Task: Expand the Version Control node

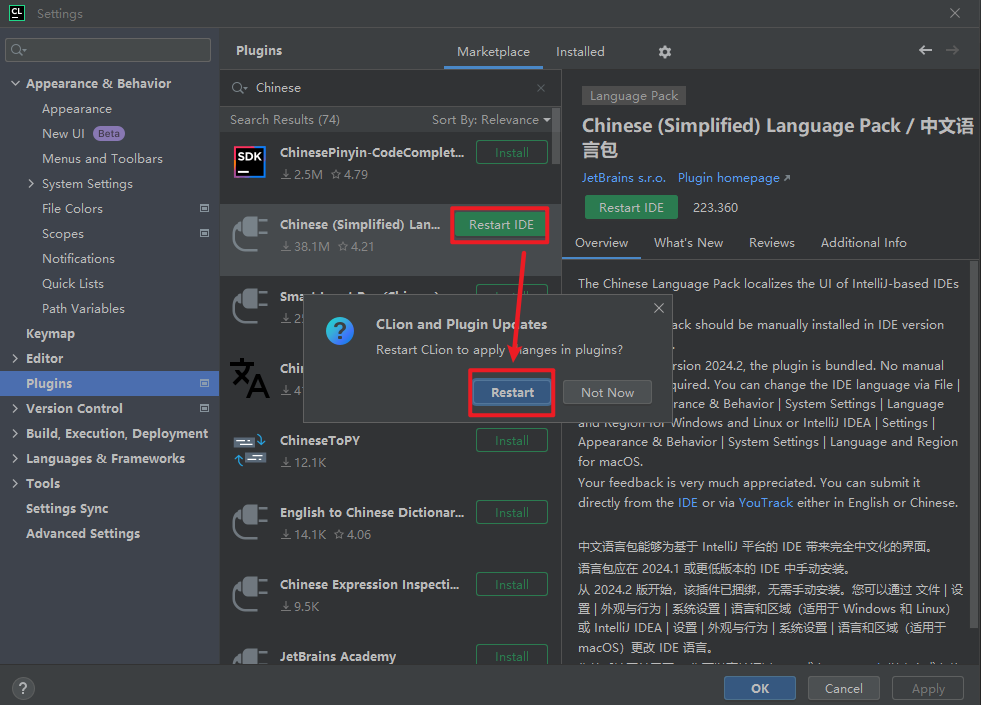Action: click(x=15, y=408)
